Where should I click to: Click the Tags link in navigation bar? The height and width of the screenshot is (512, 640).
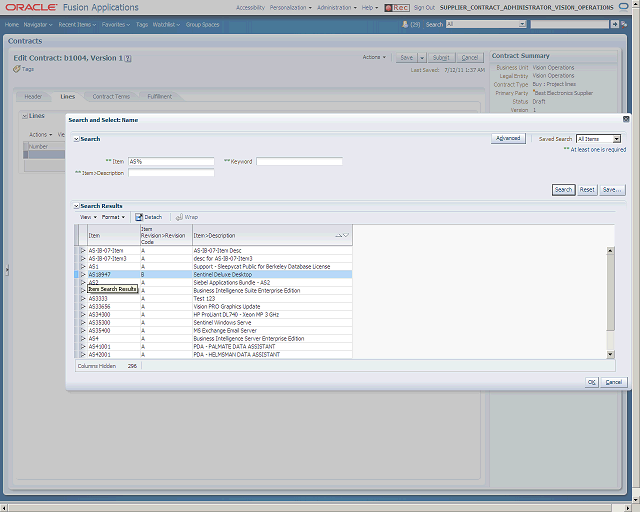(x=142, y=24)
